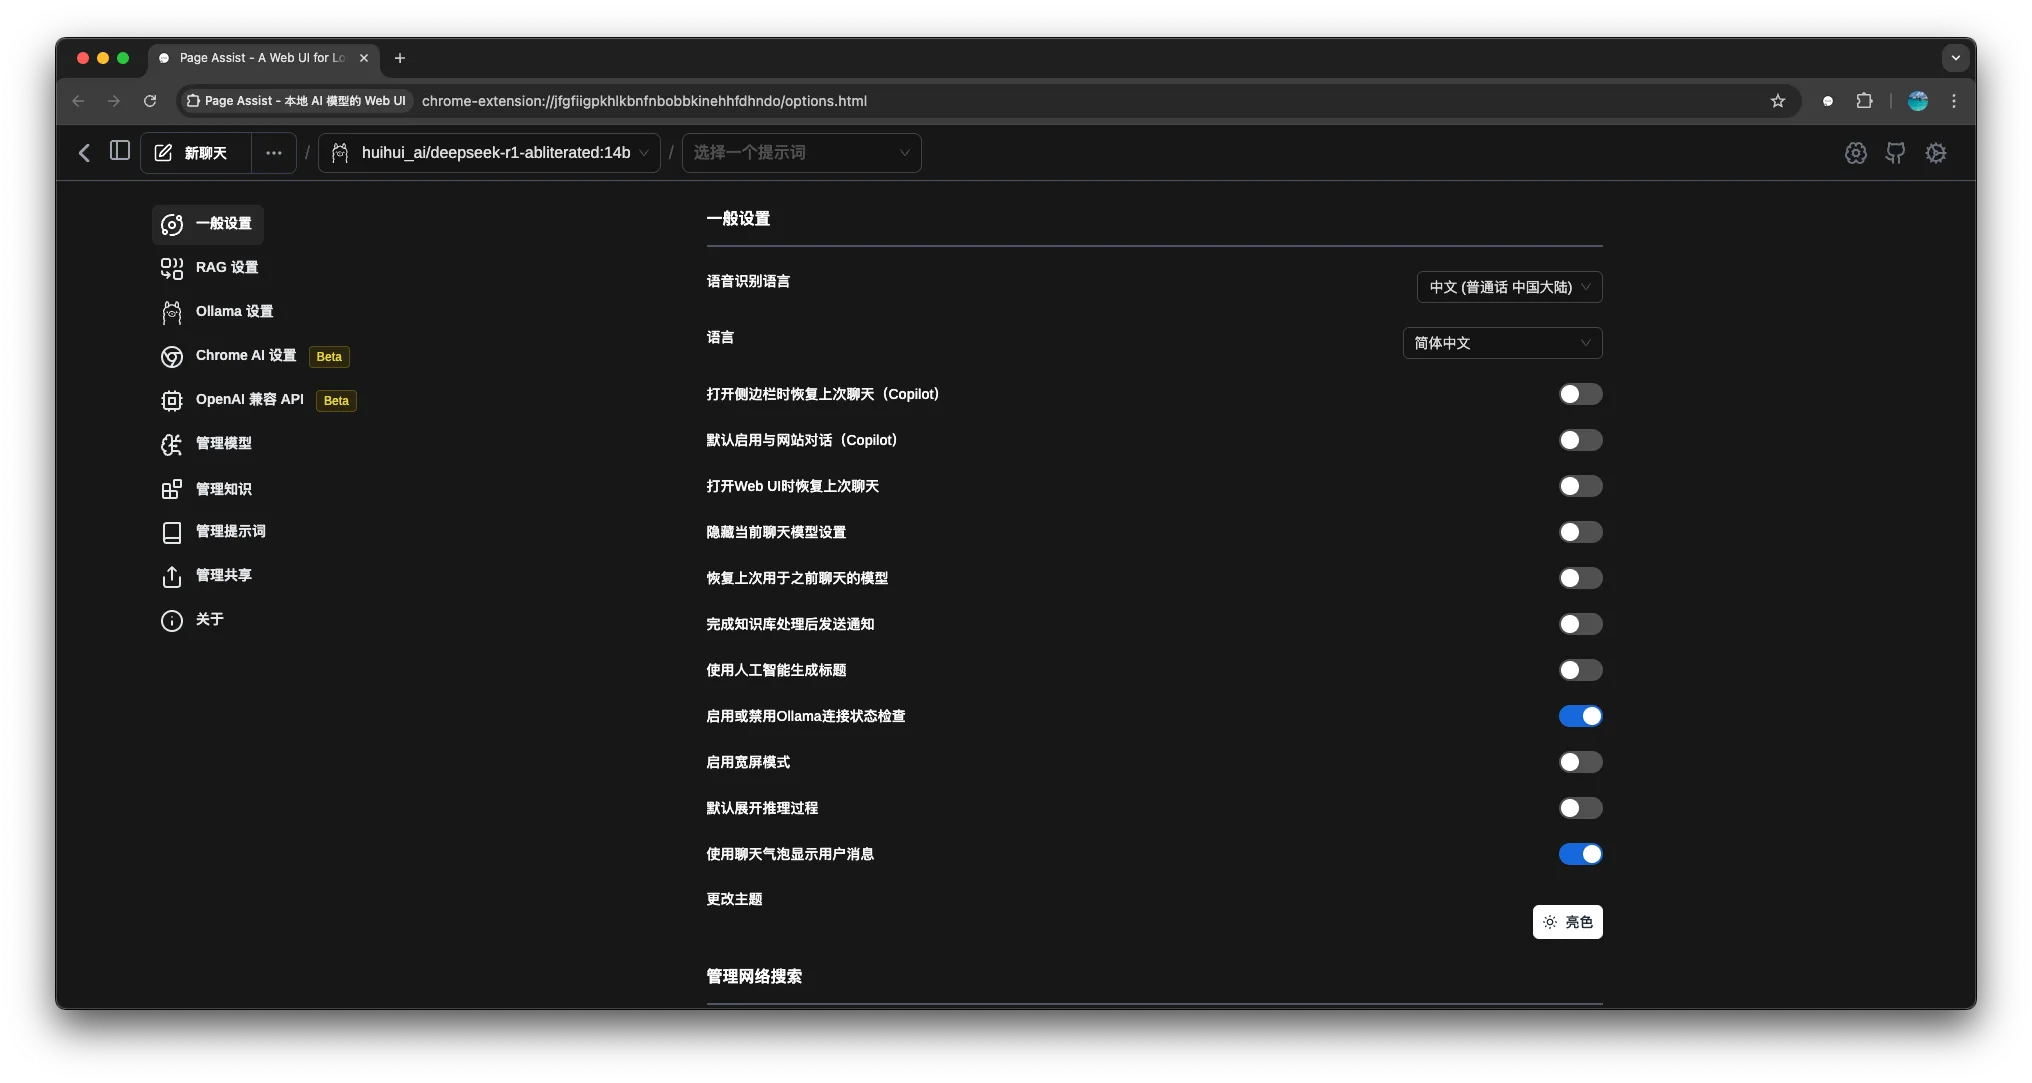This screenshot has width=2032, height=1083.
Task: Select the Page Assist browser tab
Action: point(264,58)
